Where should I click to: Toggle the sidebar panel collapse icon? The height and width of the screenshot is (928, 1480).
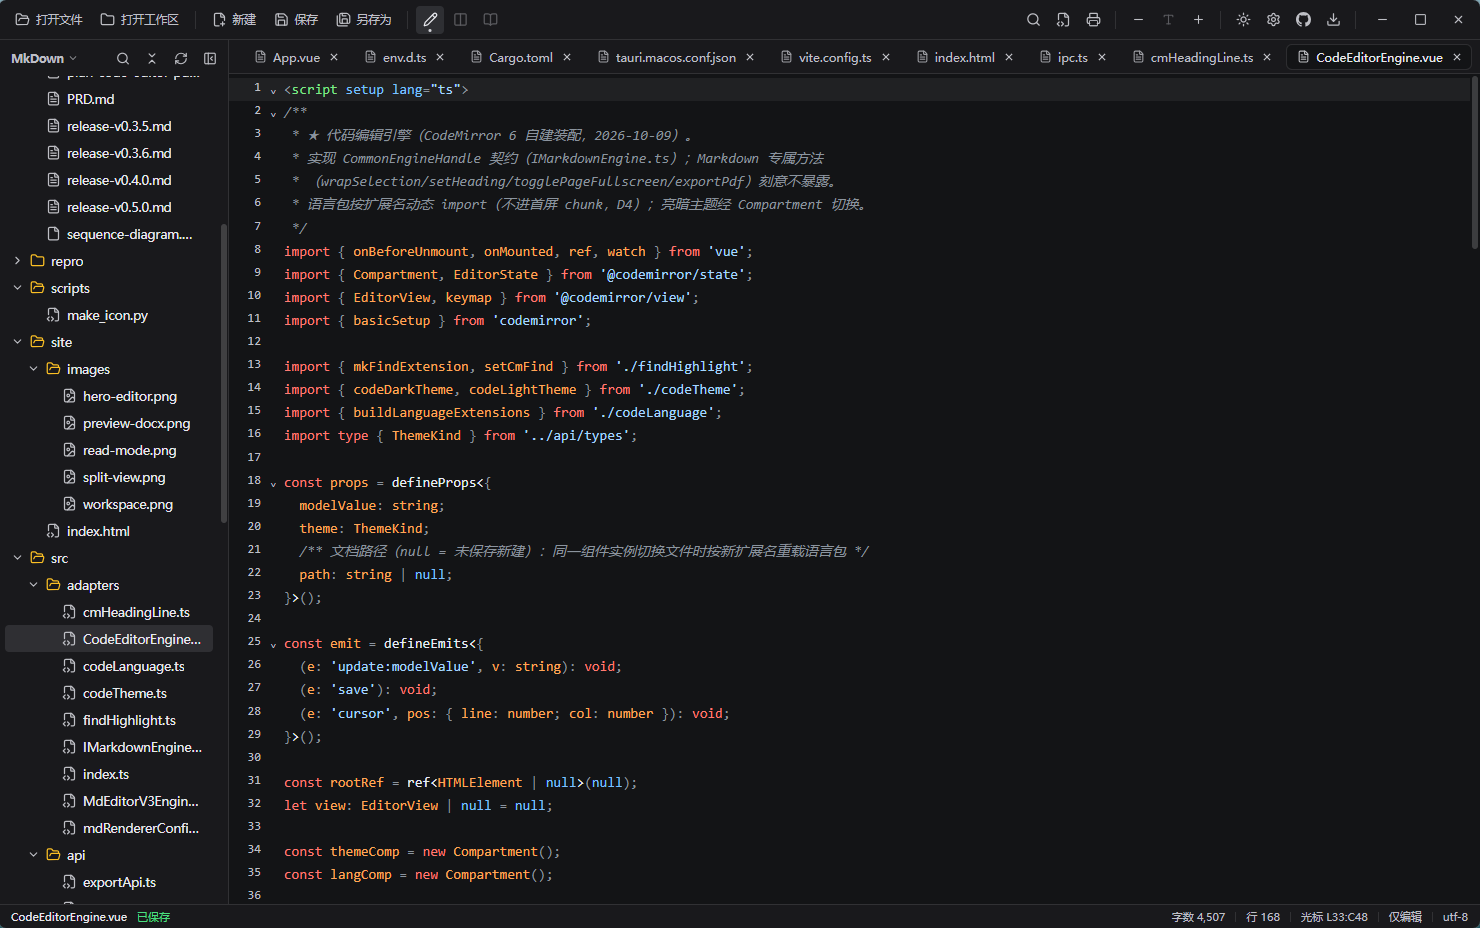point(210,58)
